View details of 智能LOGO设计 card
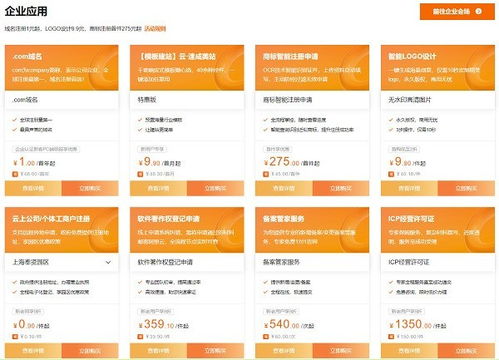The height and width of the screenshot is (360, 499). coord(409,188)
